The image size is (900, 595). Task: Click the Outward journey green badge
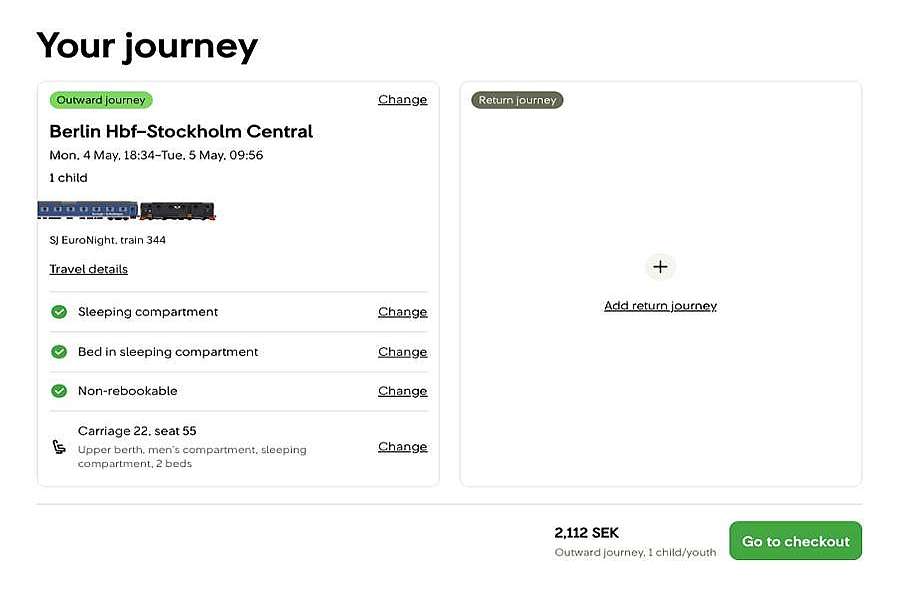pyautogui.click(x=101, y=100)
